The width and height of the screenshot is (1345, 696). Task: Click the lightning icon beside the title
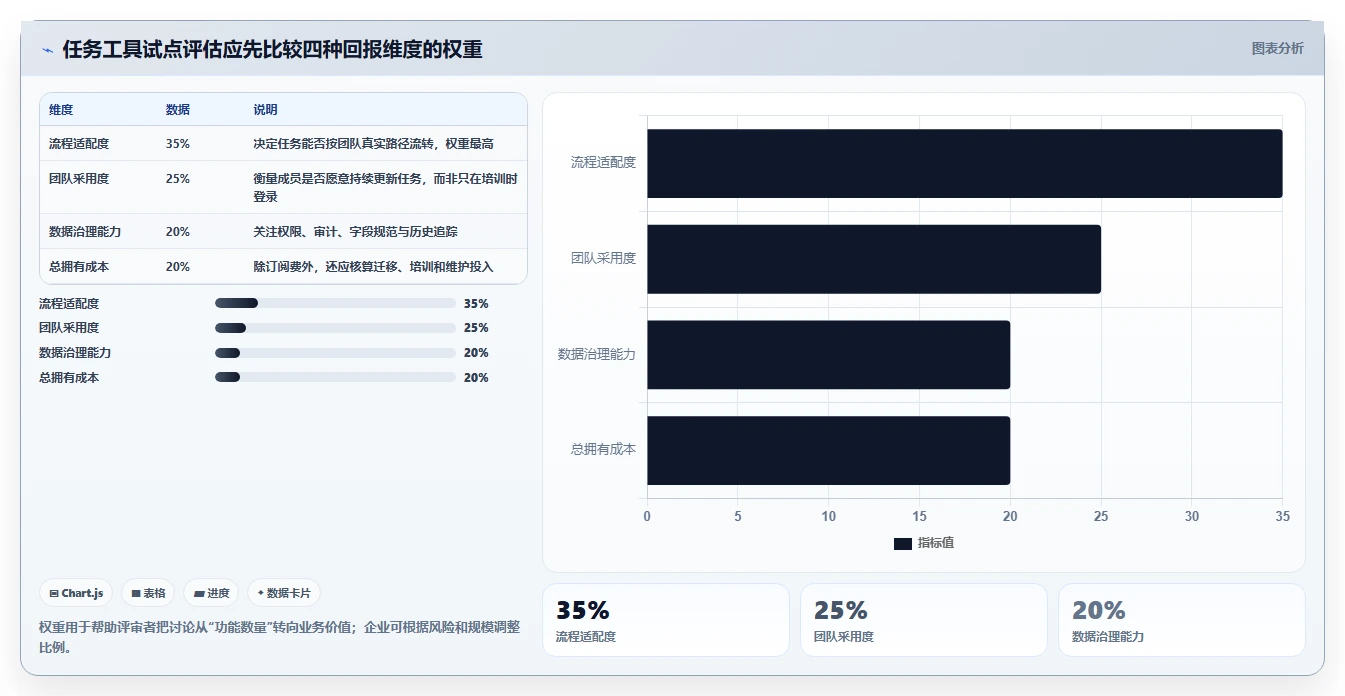tap(48, 50)
